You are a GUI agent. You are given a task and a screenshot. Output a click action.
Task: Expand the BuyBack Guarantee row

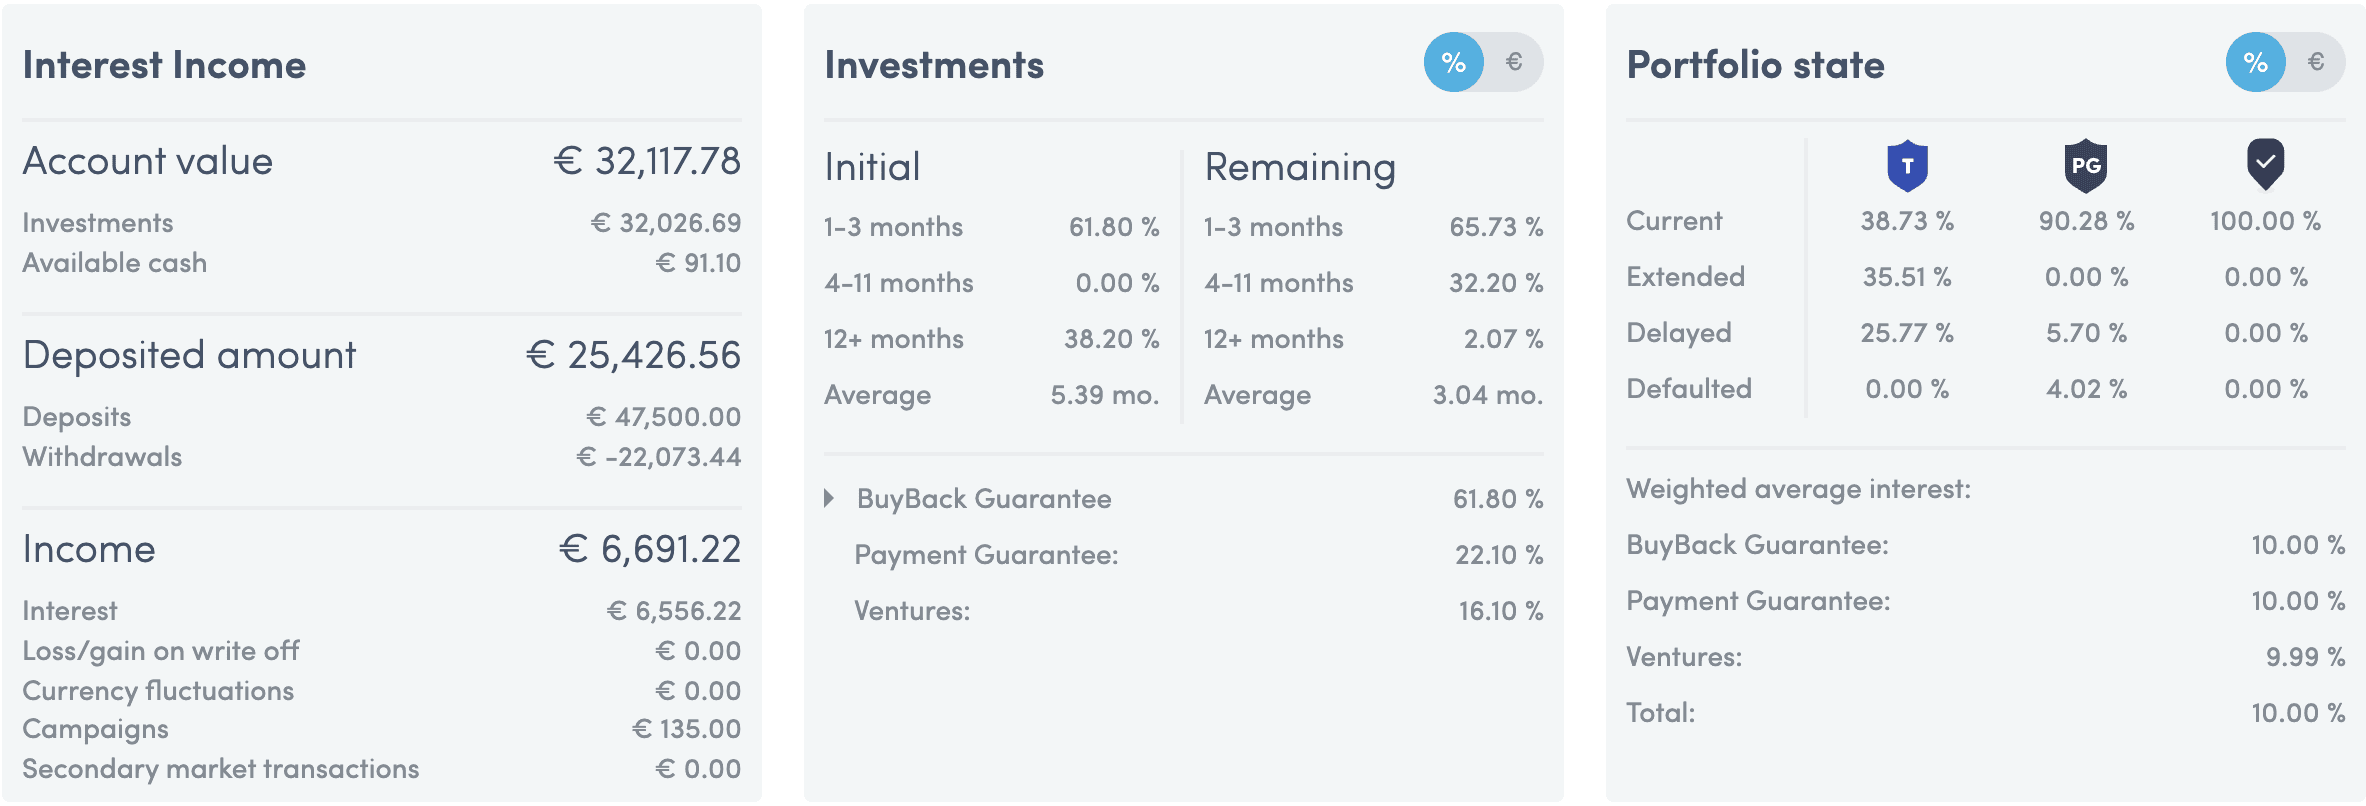click(x=829, y=498)
